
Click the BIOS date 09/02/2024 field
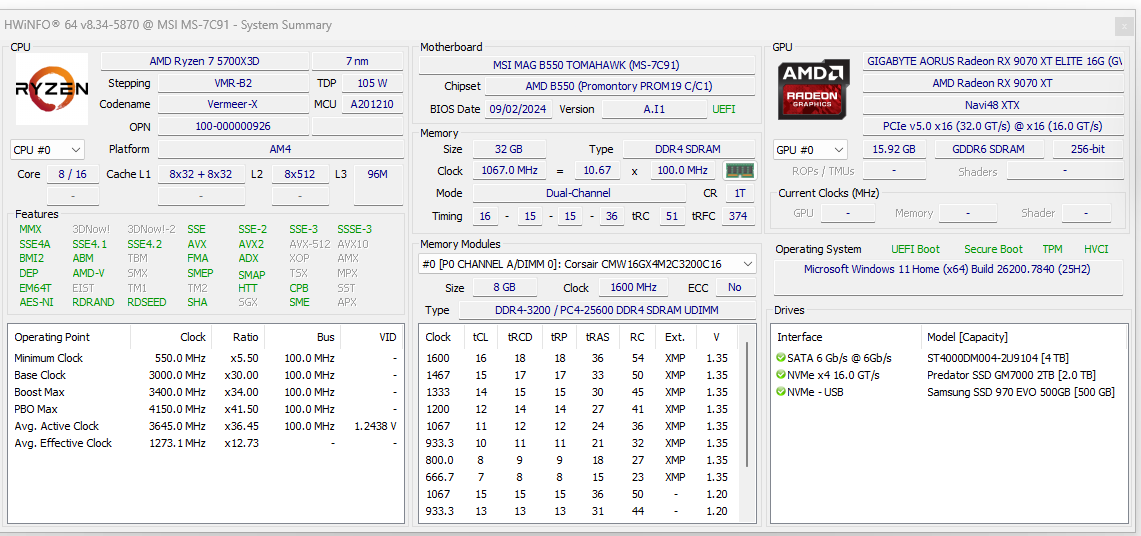click(x=519, y=110)
